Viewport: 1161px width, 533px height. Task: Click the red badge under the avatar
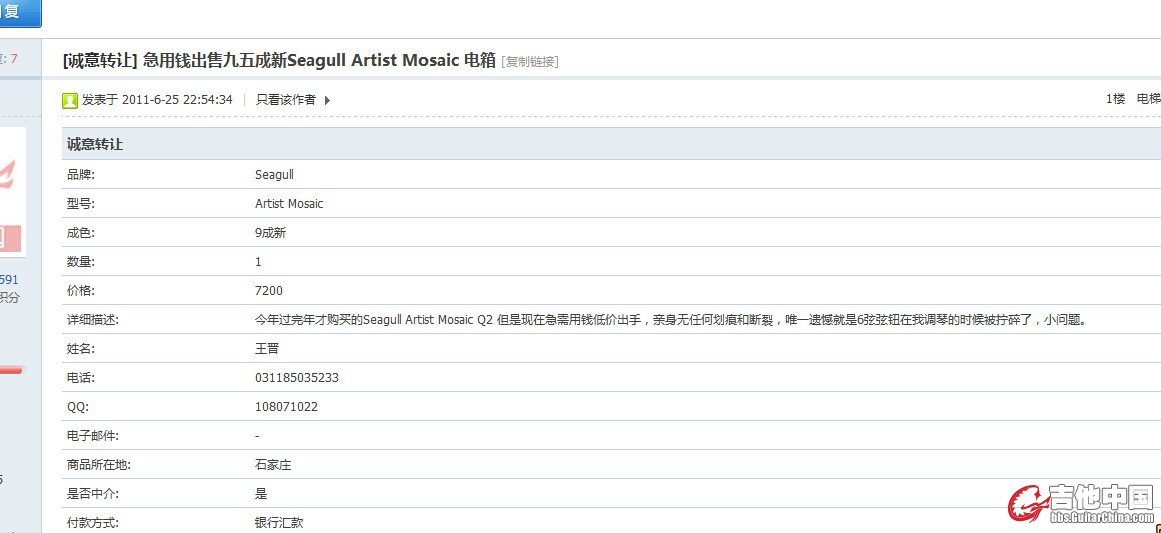10,238
